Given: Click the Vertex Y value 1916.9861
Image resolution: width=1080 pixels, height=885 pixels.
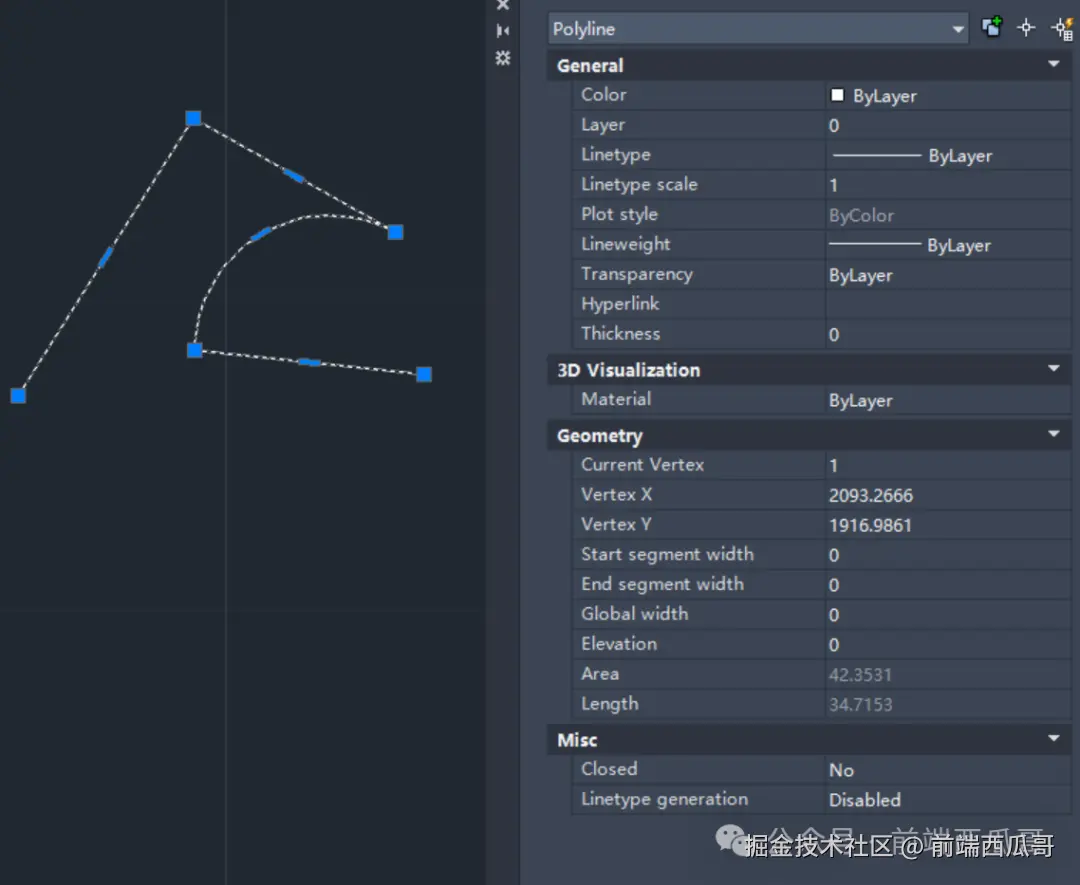Looking at the screenshot, I should tap(948, 525).
